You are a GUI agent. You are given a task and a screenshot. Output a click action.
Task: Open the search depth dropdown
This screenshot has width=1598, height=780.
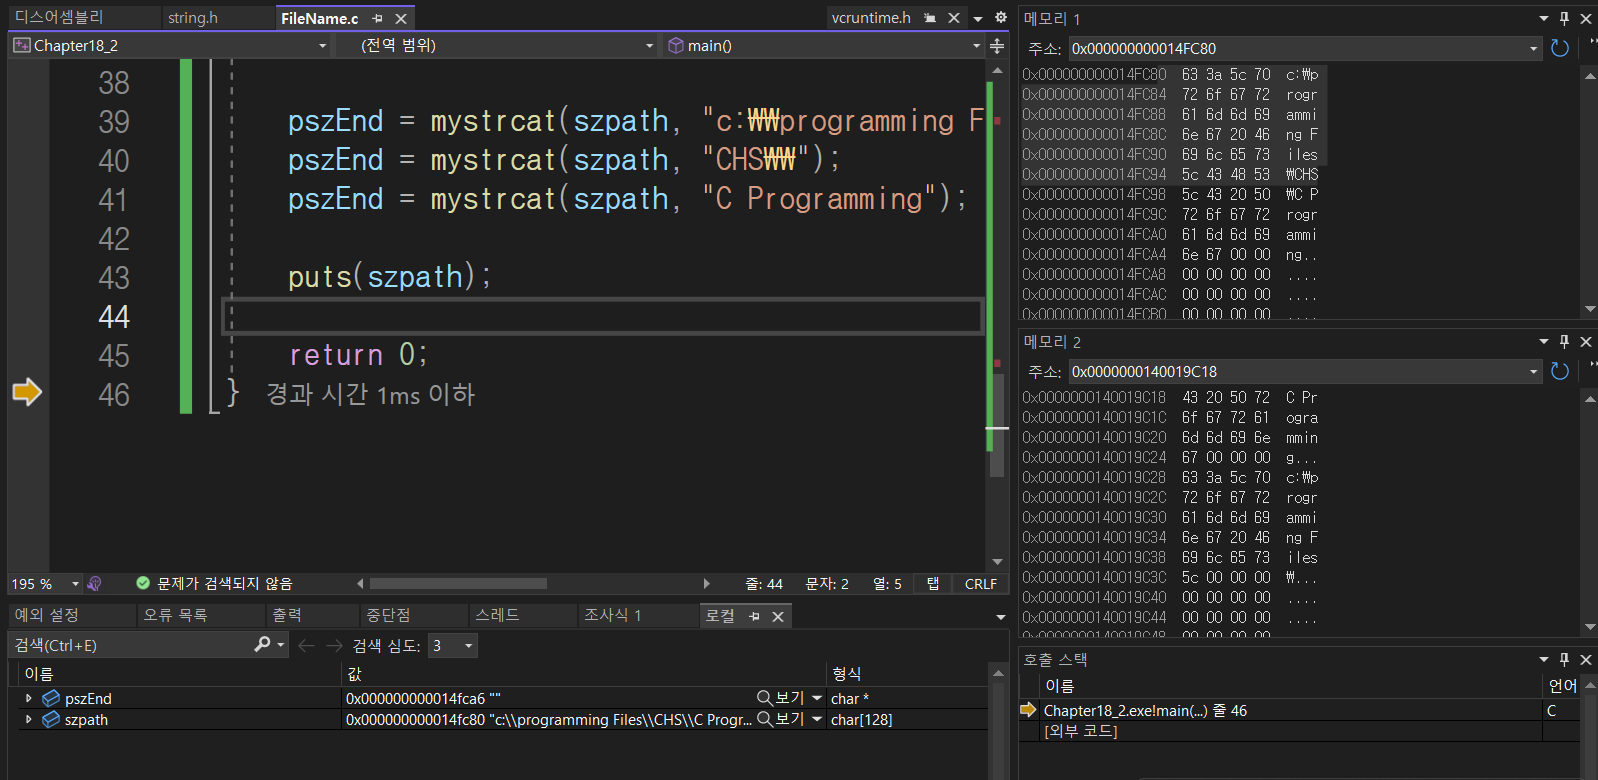tap(468, 646)
